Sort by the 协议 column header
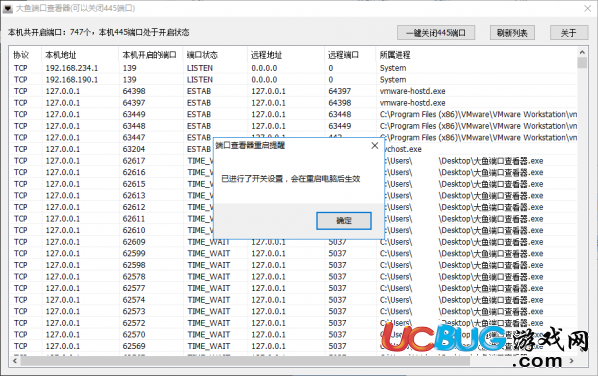 click(x=26, y=55)
